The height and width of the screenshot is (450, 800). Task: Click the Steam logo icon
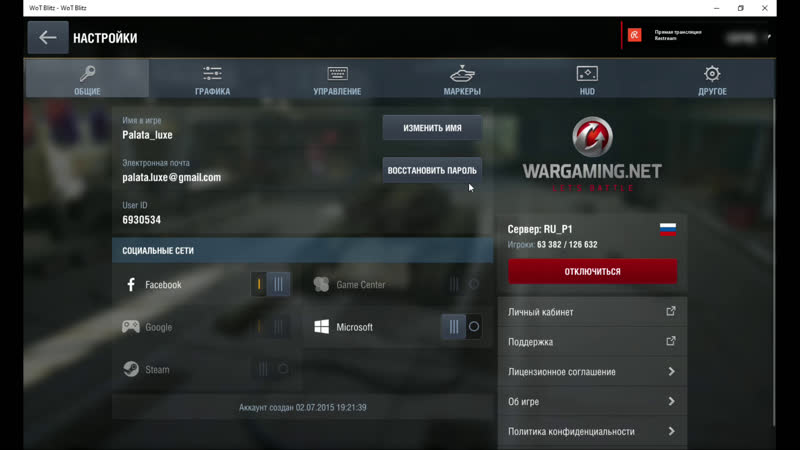tap(131, 369)
